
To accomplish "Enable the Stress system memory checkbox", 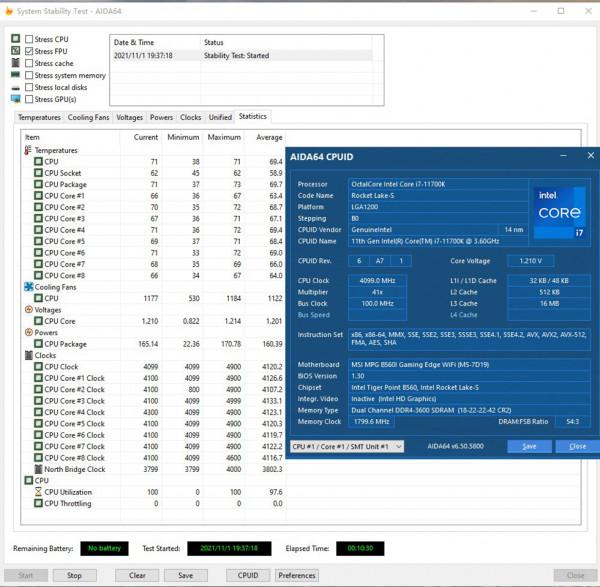I will pos(29,75).
